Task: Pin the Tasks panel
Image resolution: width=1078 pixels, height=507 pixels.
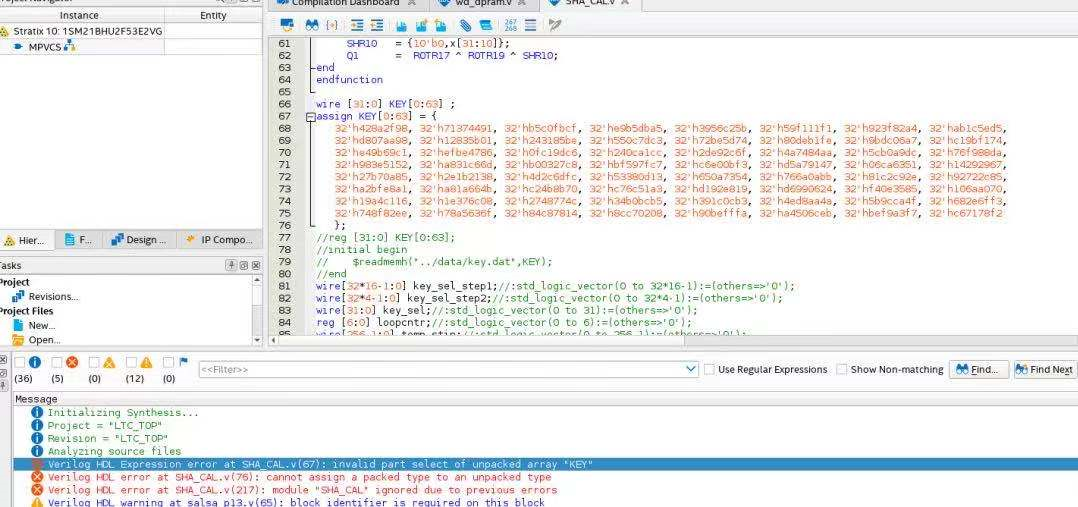Action: (232, 266)
